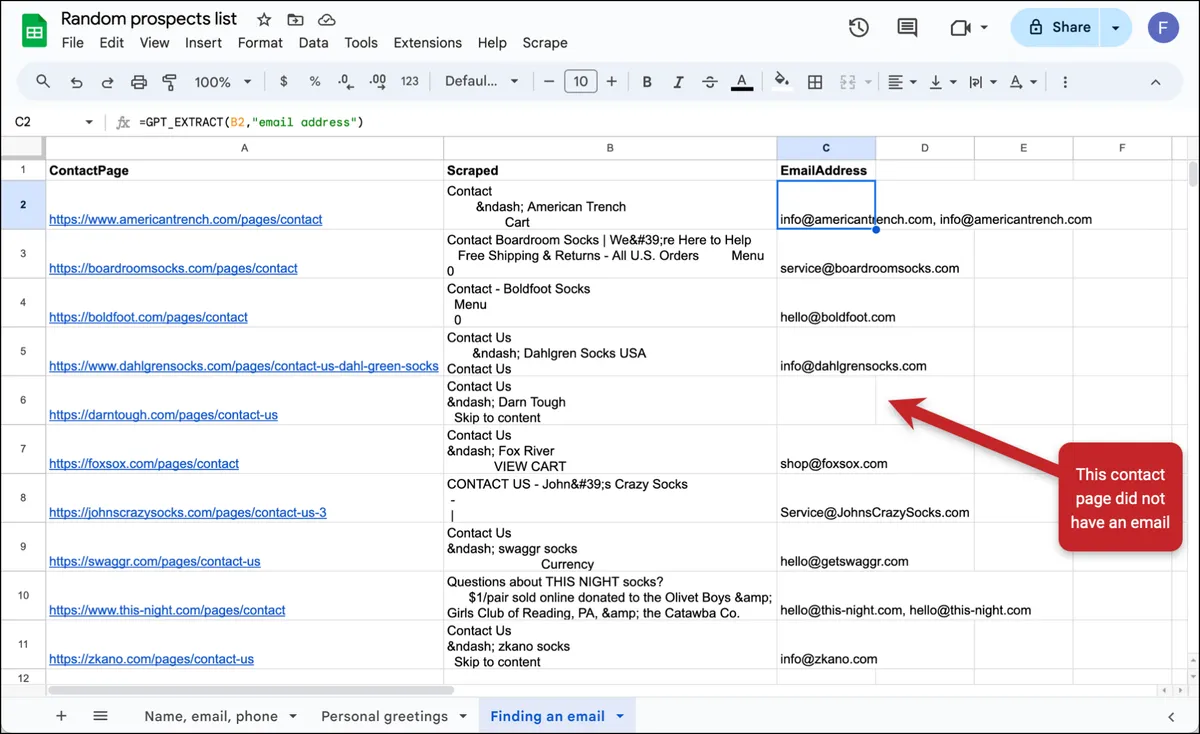Open the johnscrazysocks.com contact link
The image size is (1200, 734).
pos(188,513)
